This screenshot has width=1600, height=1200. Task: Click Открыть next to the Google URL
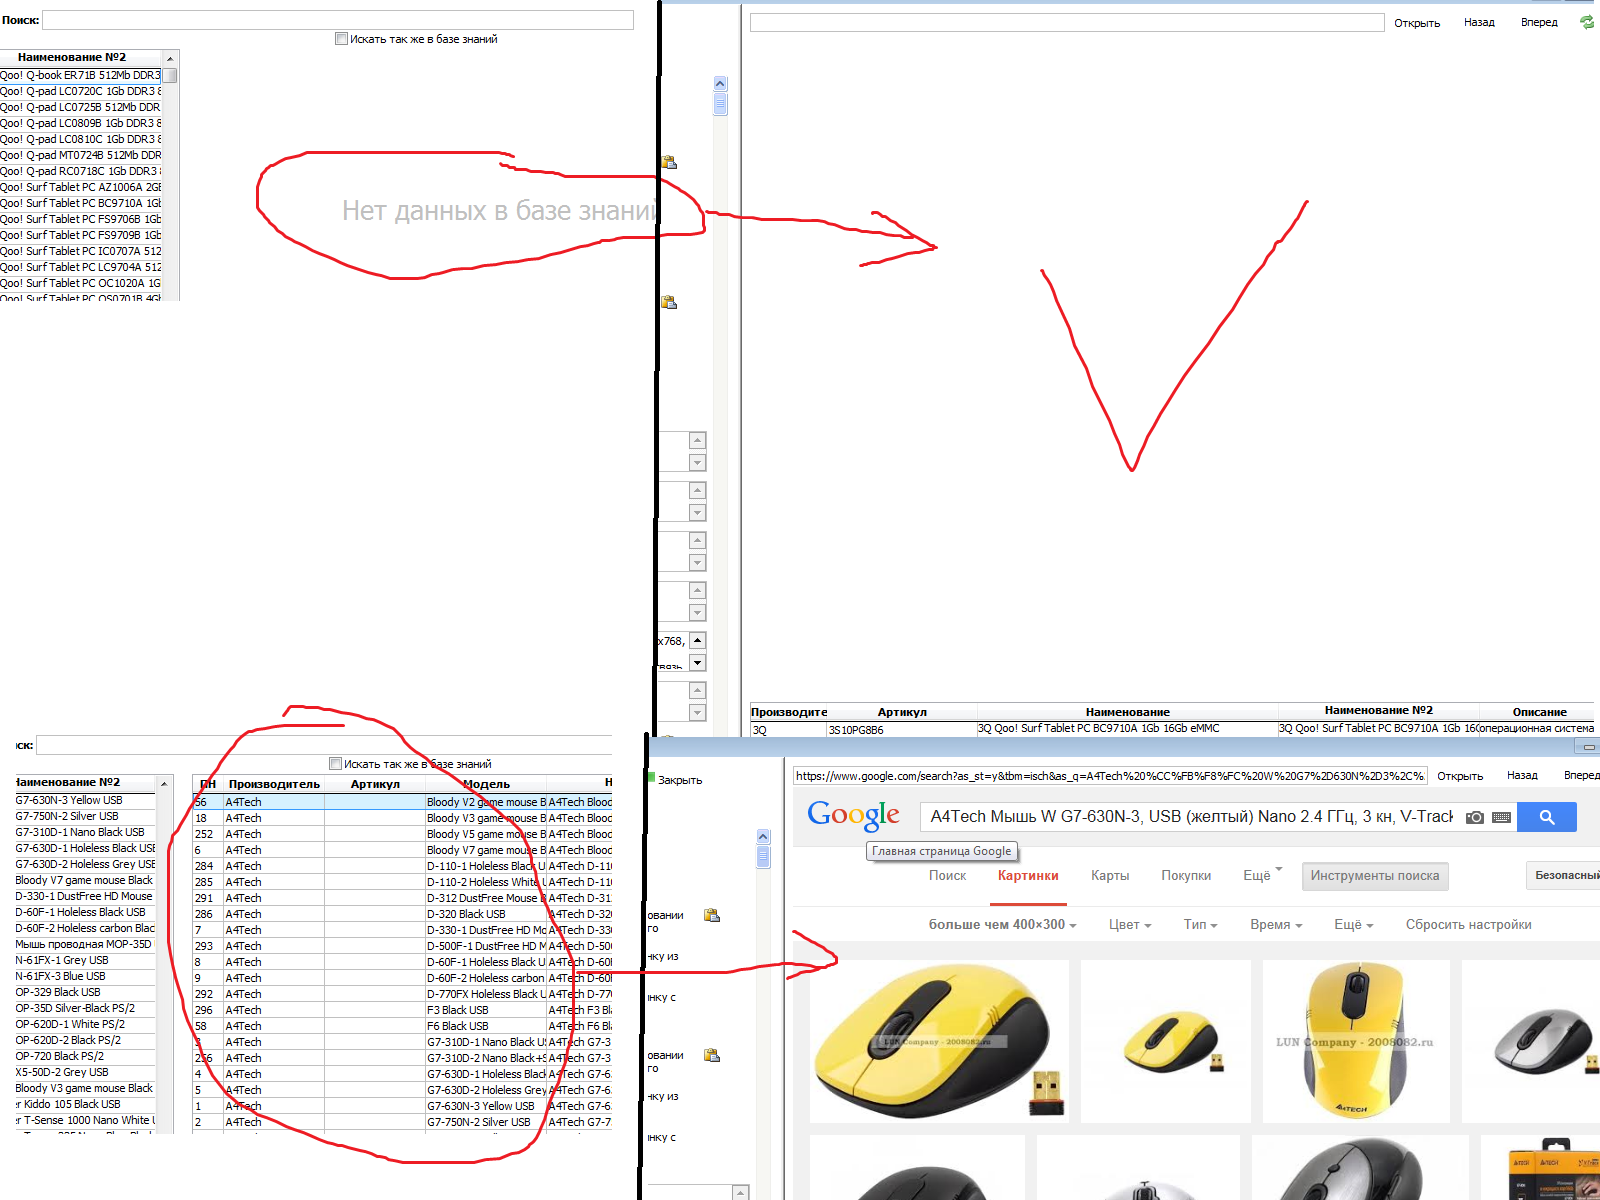[x=1460, y=776]
